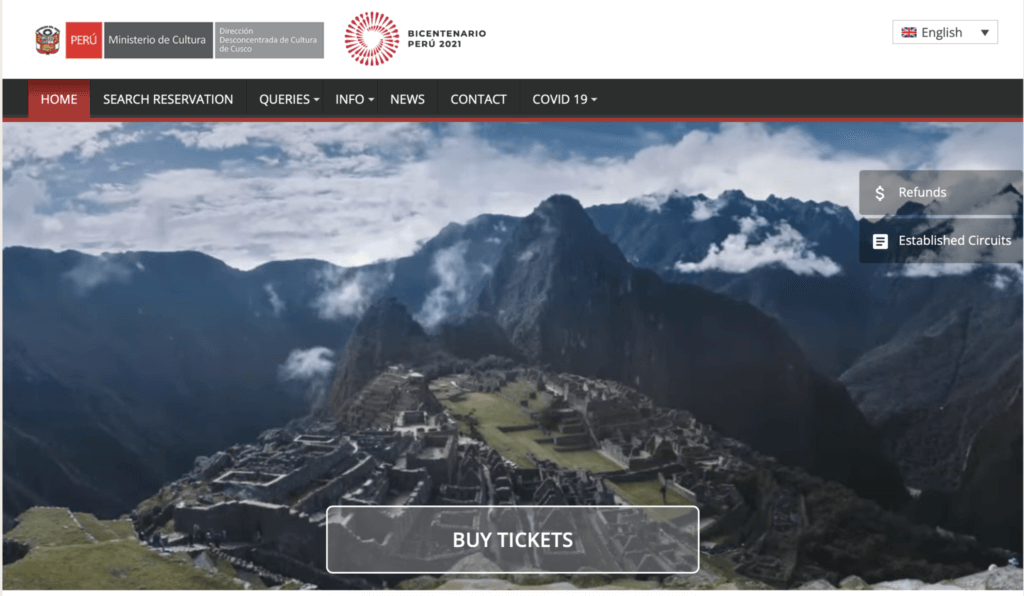Open the English language dropdown
This screenshot has height=596, width=1024.
click(944, 32)
